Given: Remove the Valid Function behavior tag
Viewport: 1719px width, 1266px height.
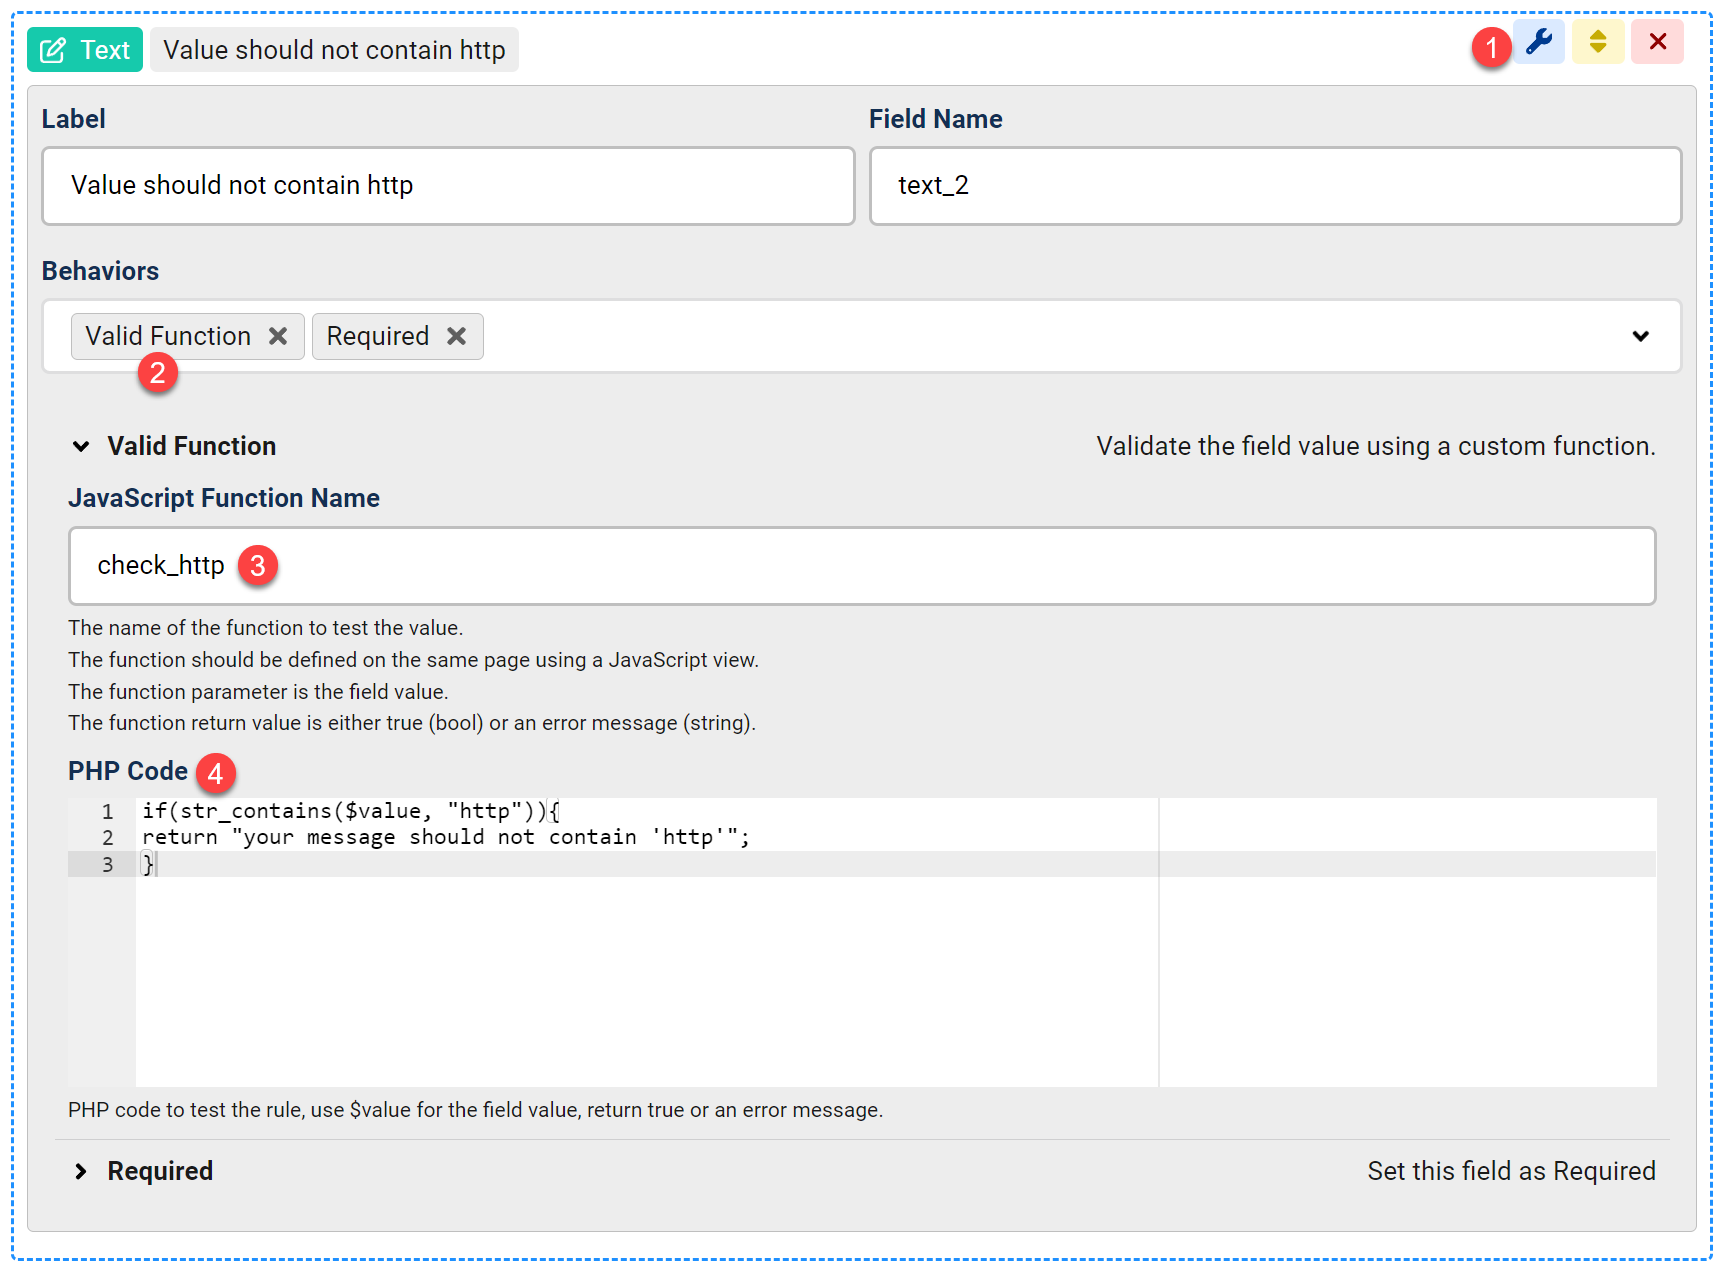Looking at the screenshot, I should 278,337.
